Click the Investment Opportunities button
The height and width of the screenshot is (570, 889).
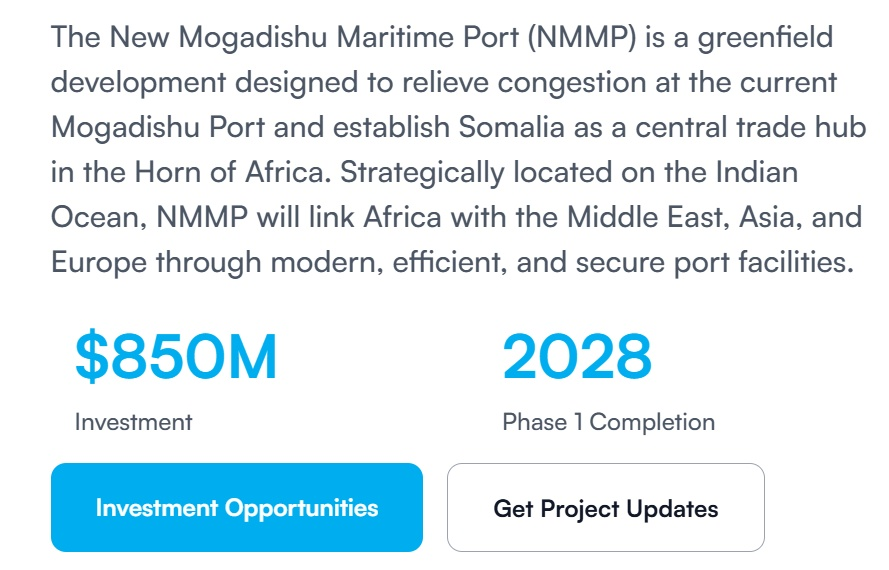point(237,507)
